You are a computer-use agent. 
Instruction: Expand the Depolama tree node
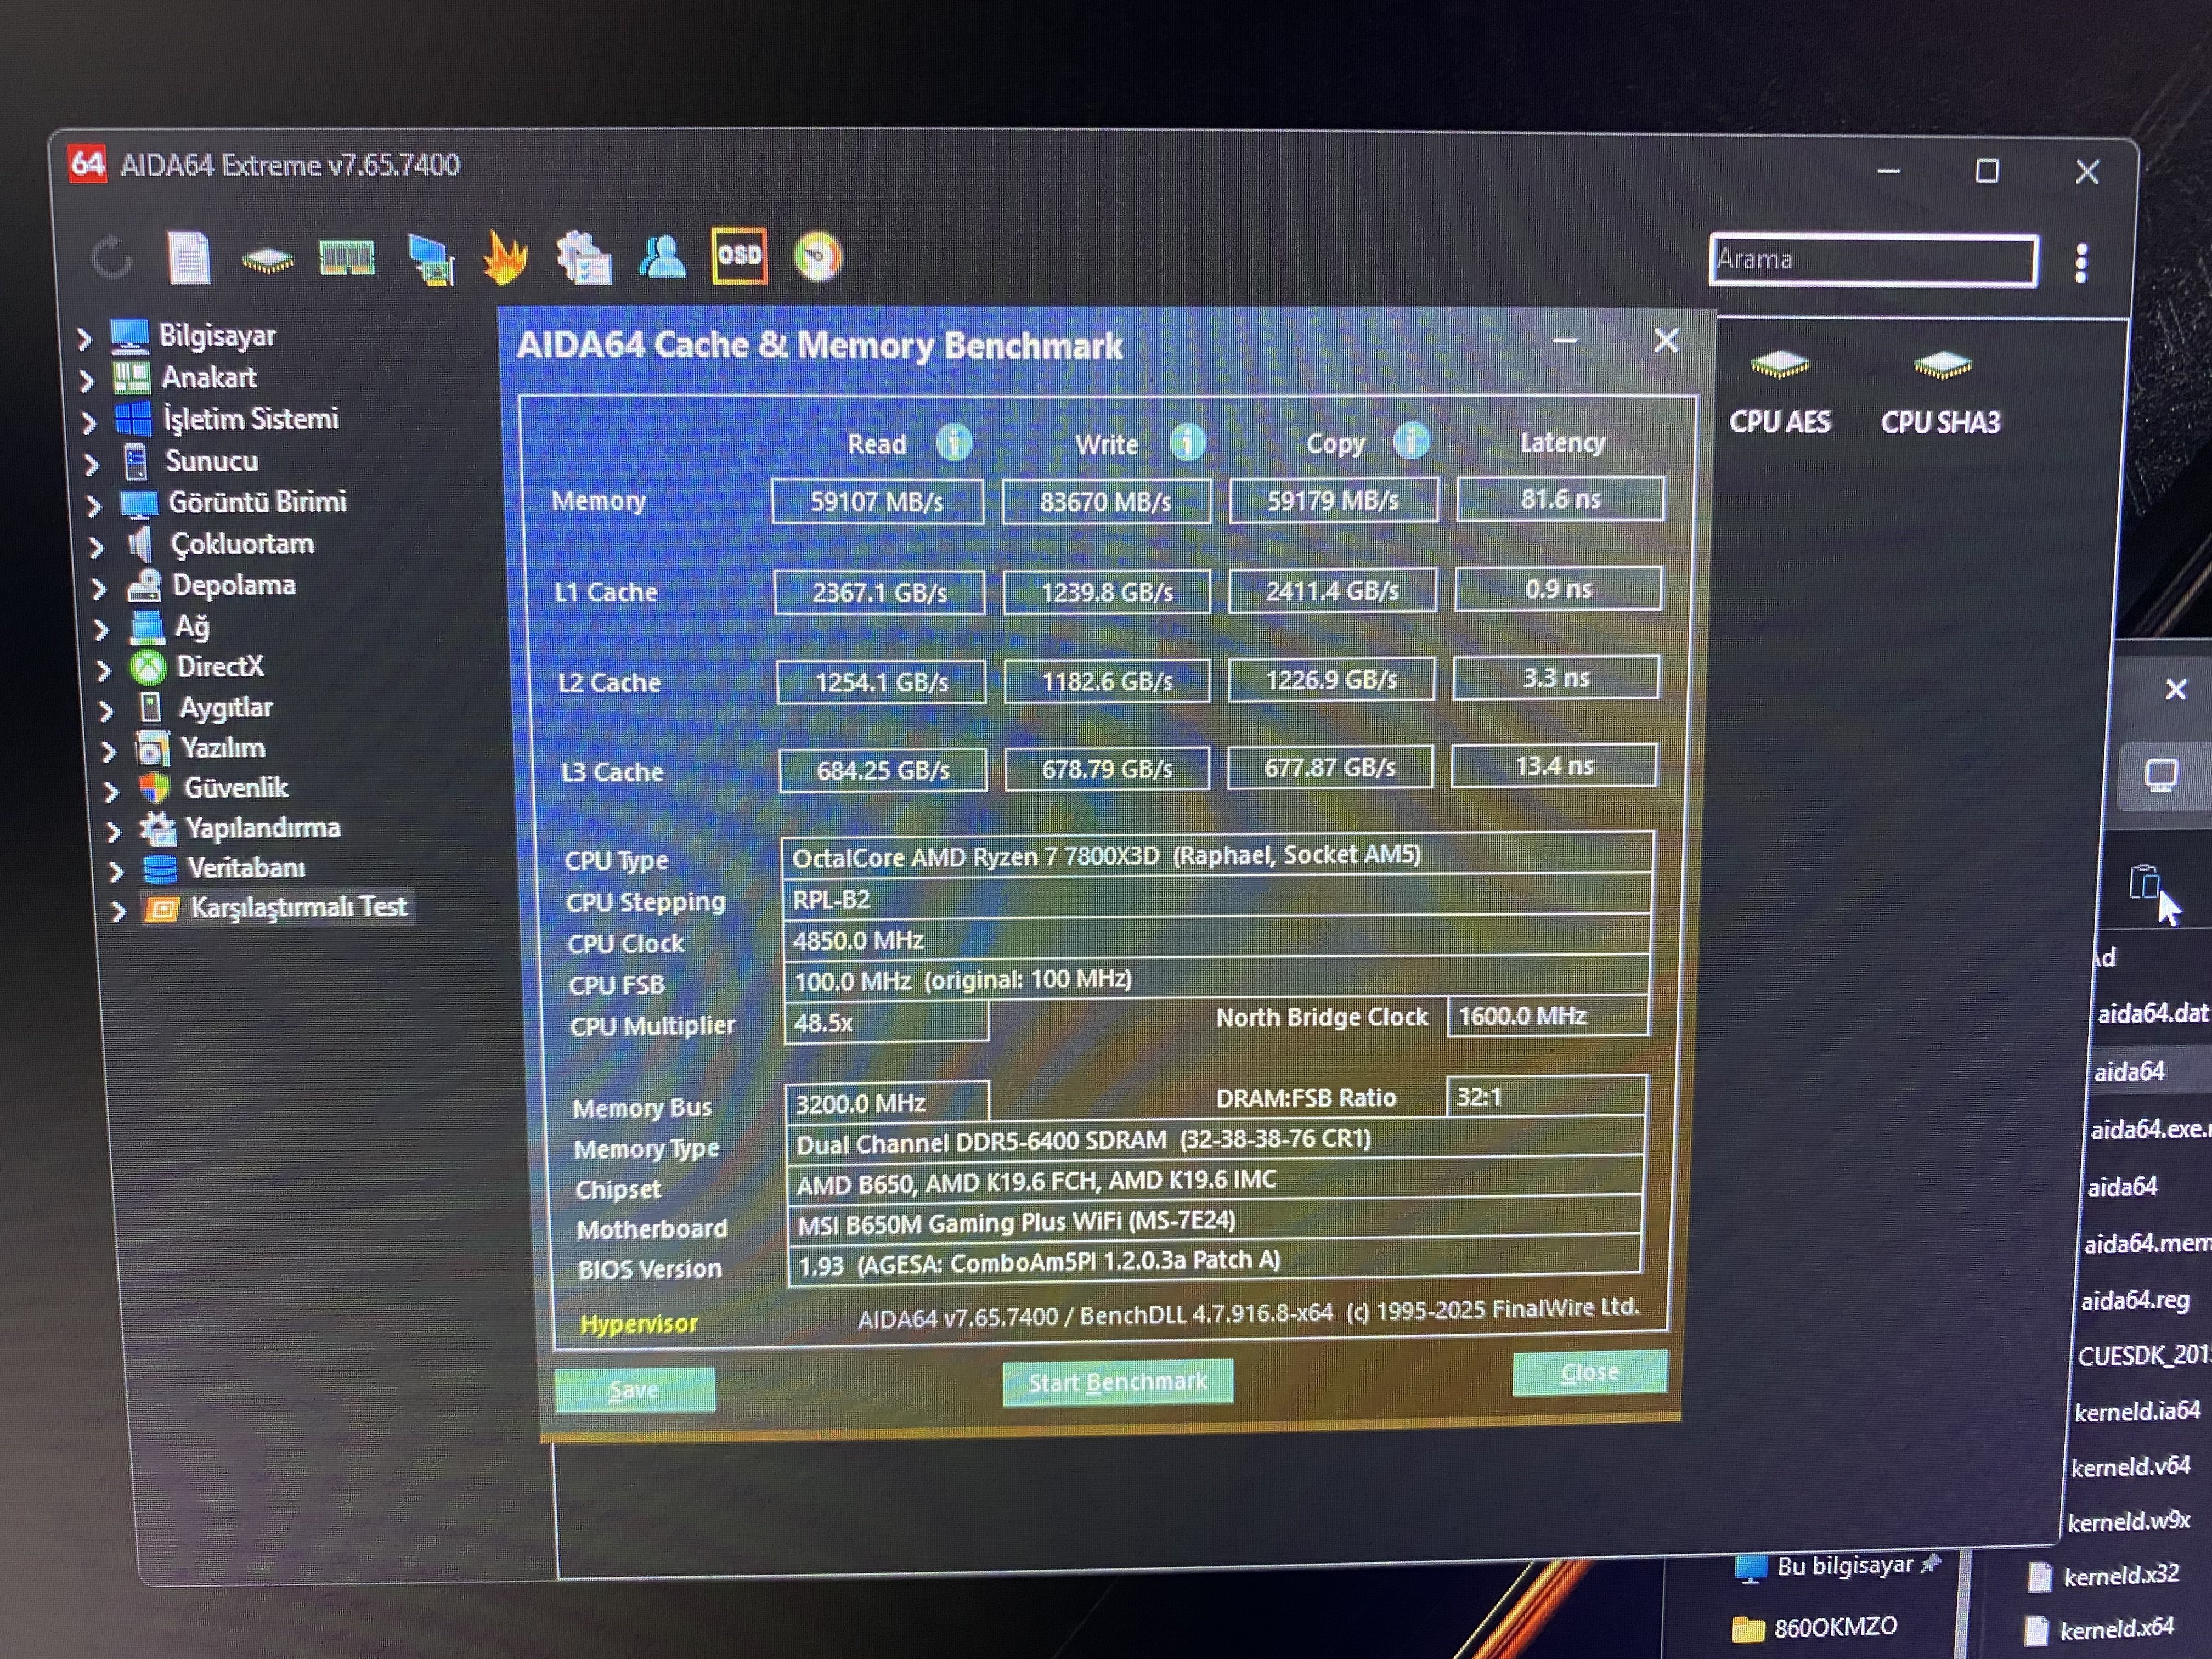click(98, 589)
